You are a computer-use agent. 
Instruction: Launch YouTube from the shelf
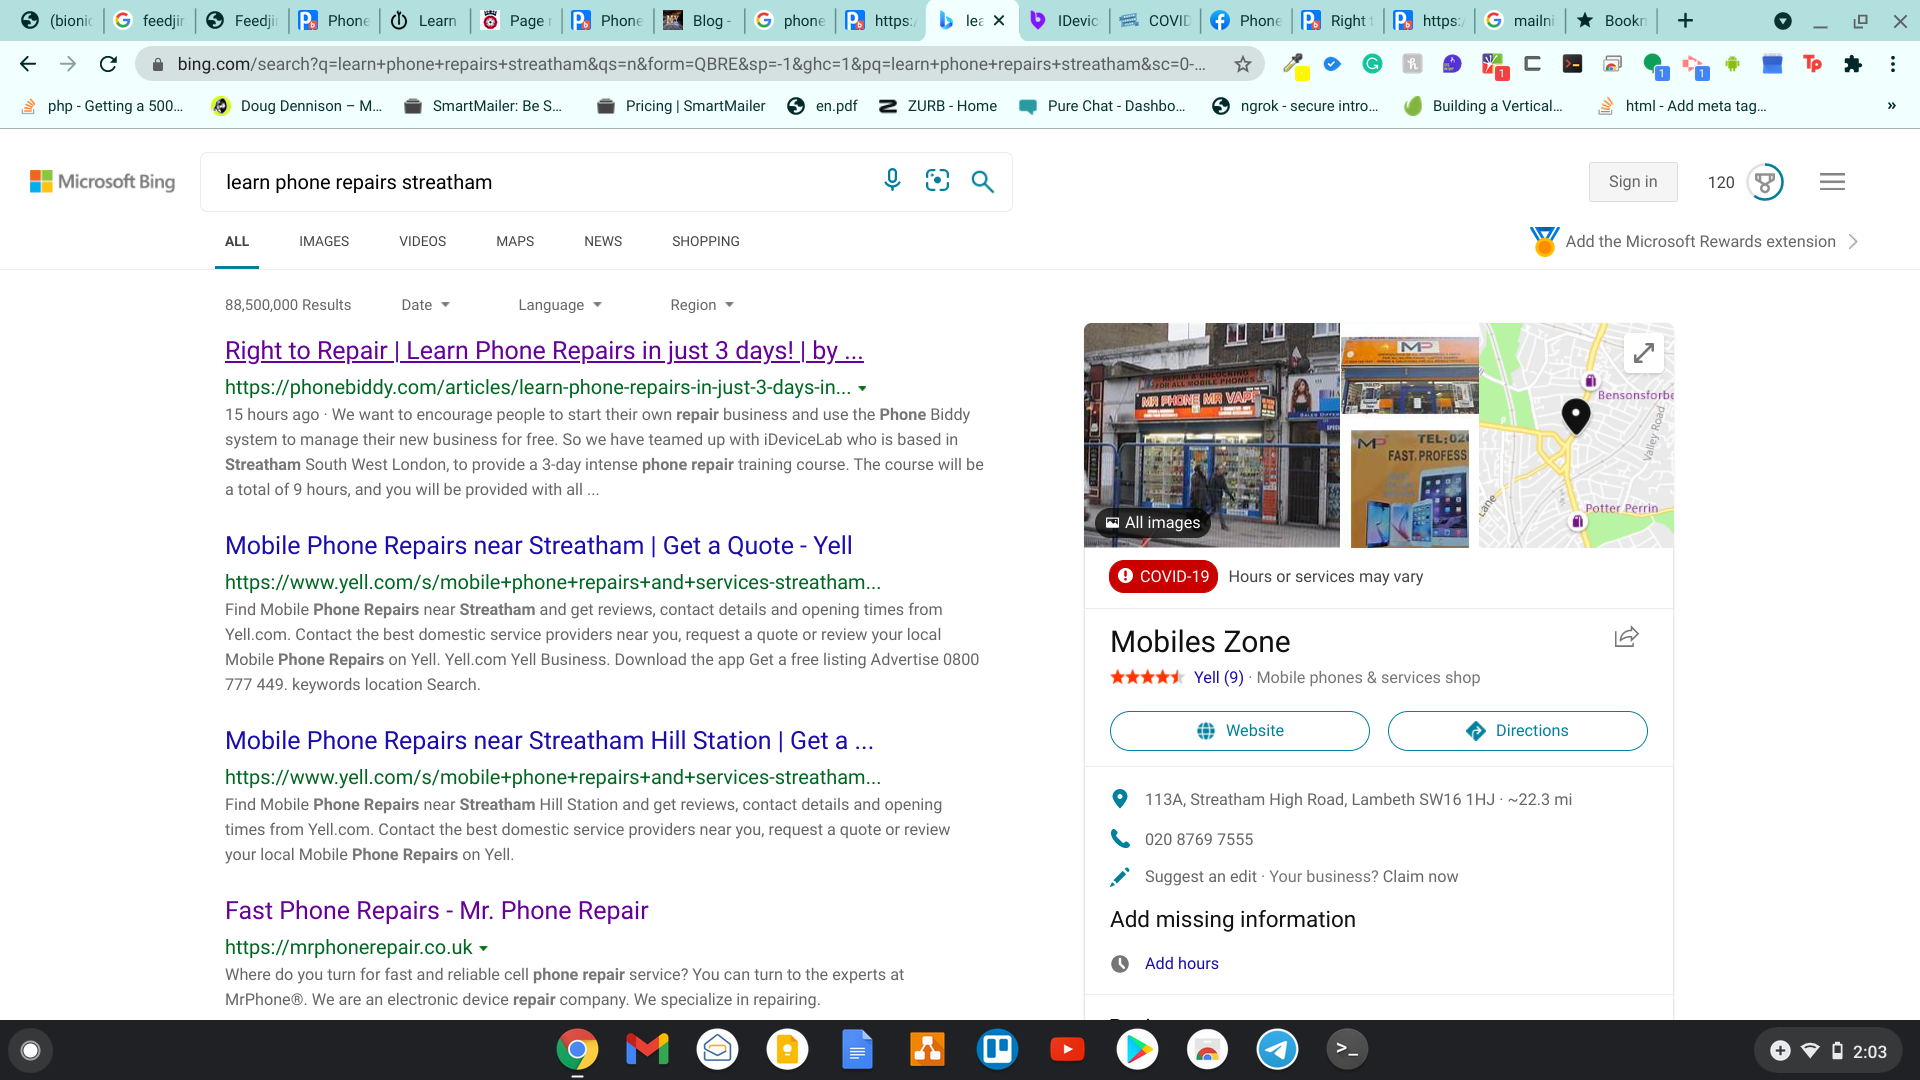[x=1067, y=1049]
